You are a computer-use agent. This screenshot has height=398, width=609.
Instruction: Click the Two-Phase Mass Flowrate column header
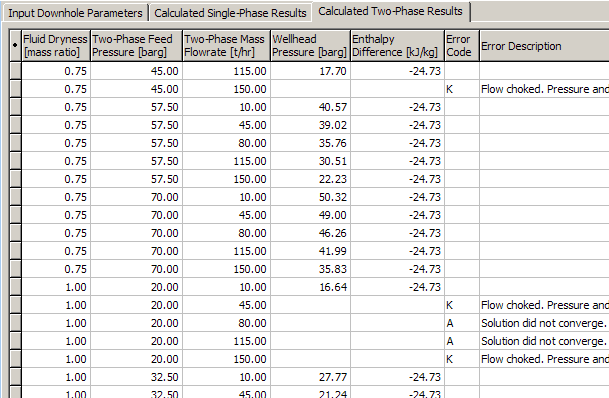(x=226, y=46)
